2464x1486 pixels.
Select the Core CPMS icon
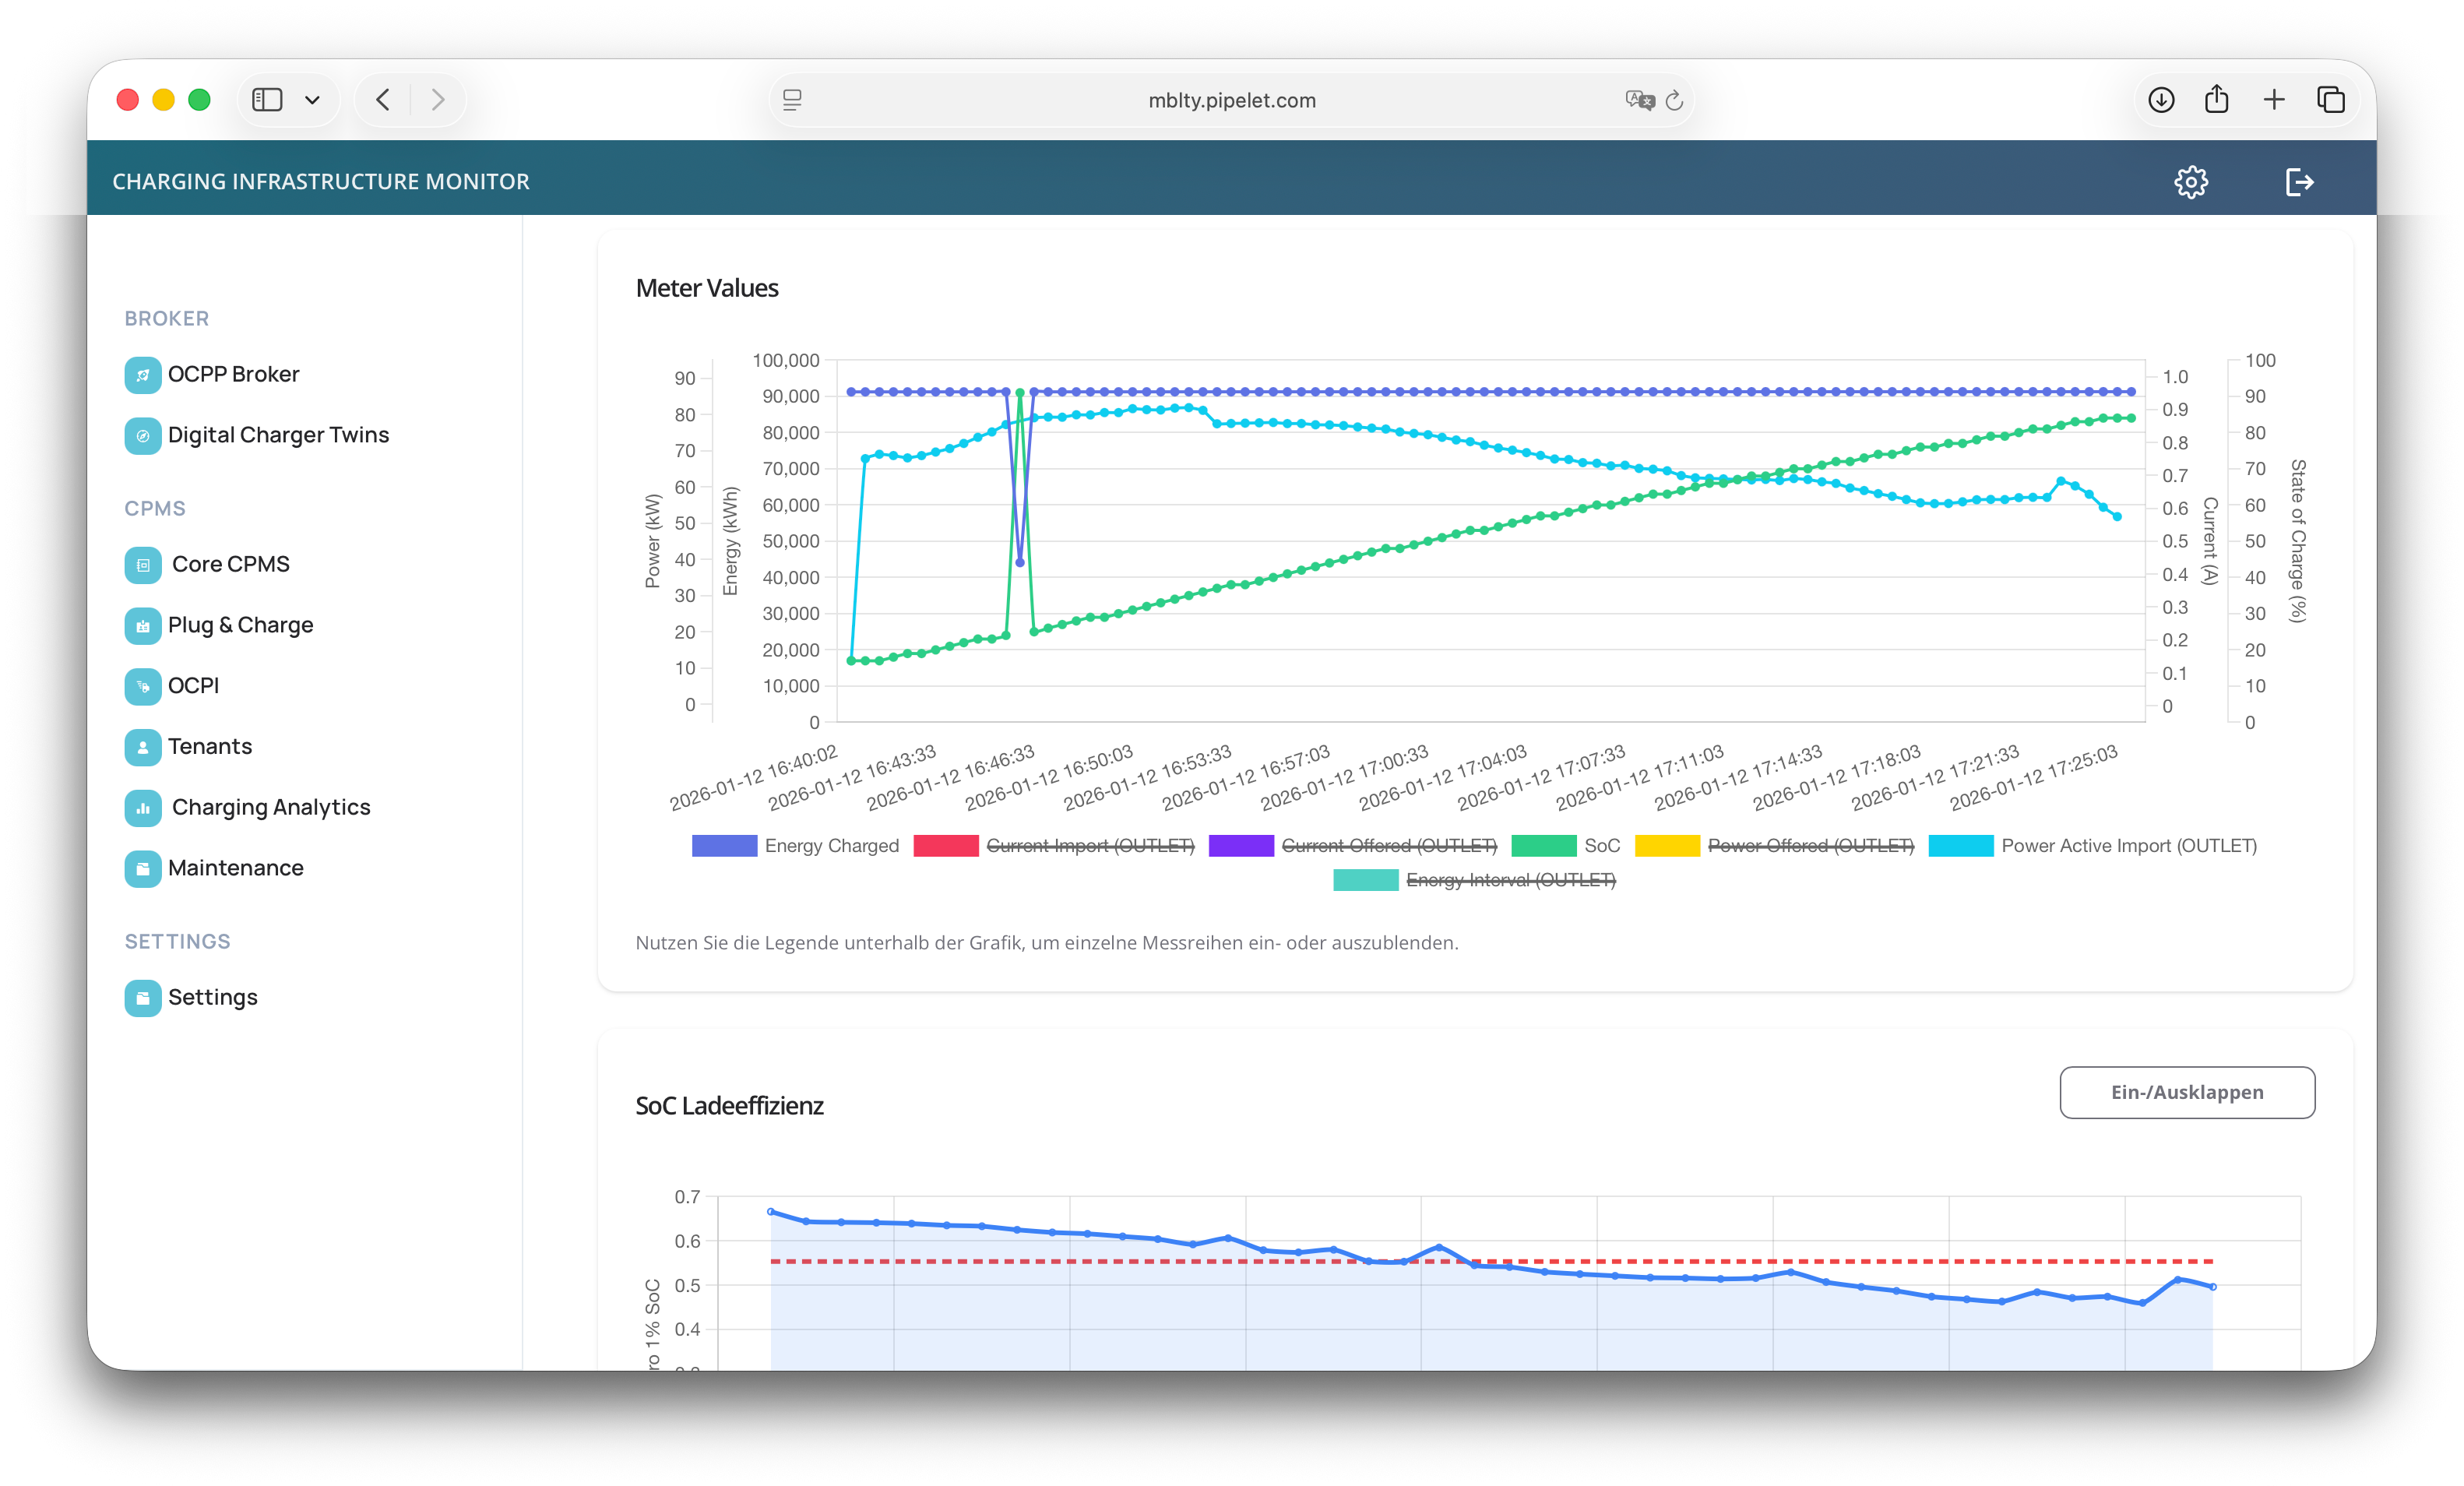(x=143, y=564)
